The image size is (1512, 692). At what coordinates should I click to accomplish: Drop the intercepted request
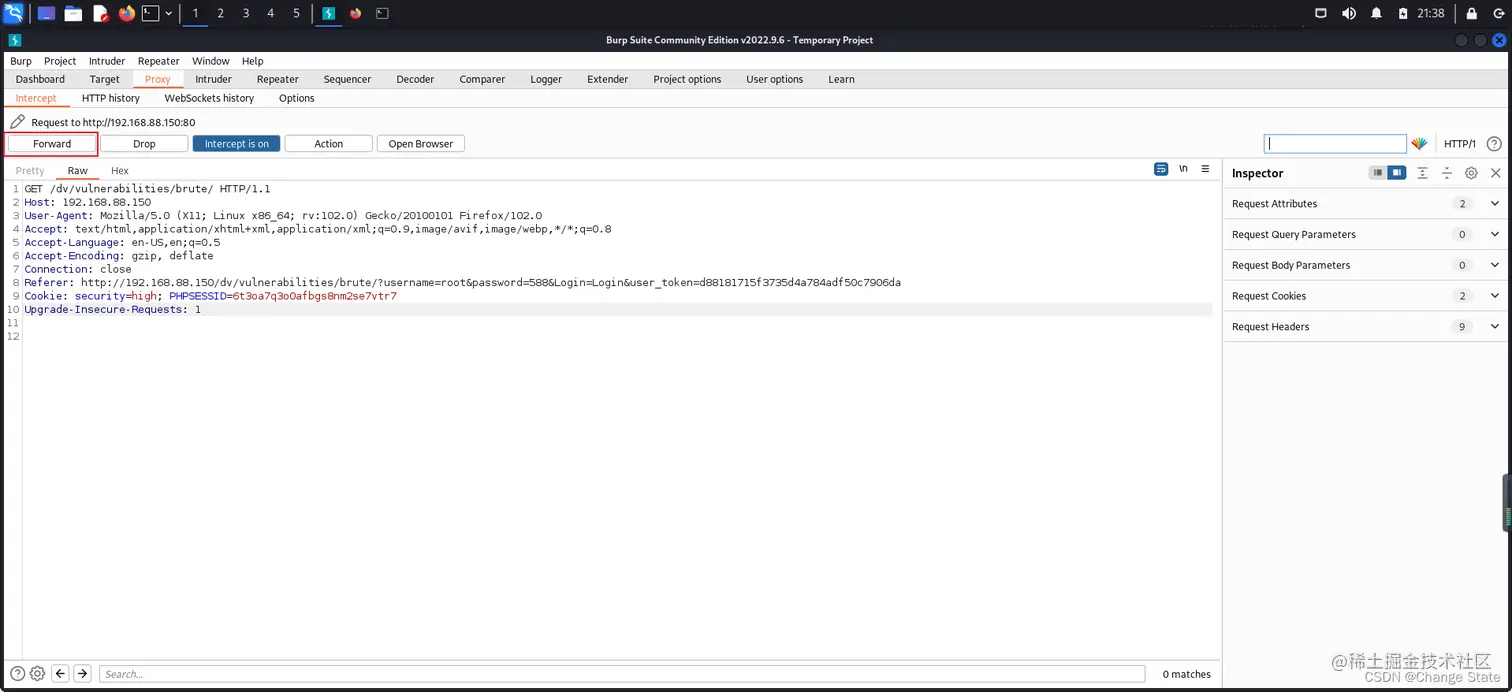(x=144, y=144)
